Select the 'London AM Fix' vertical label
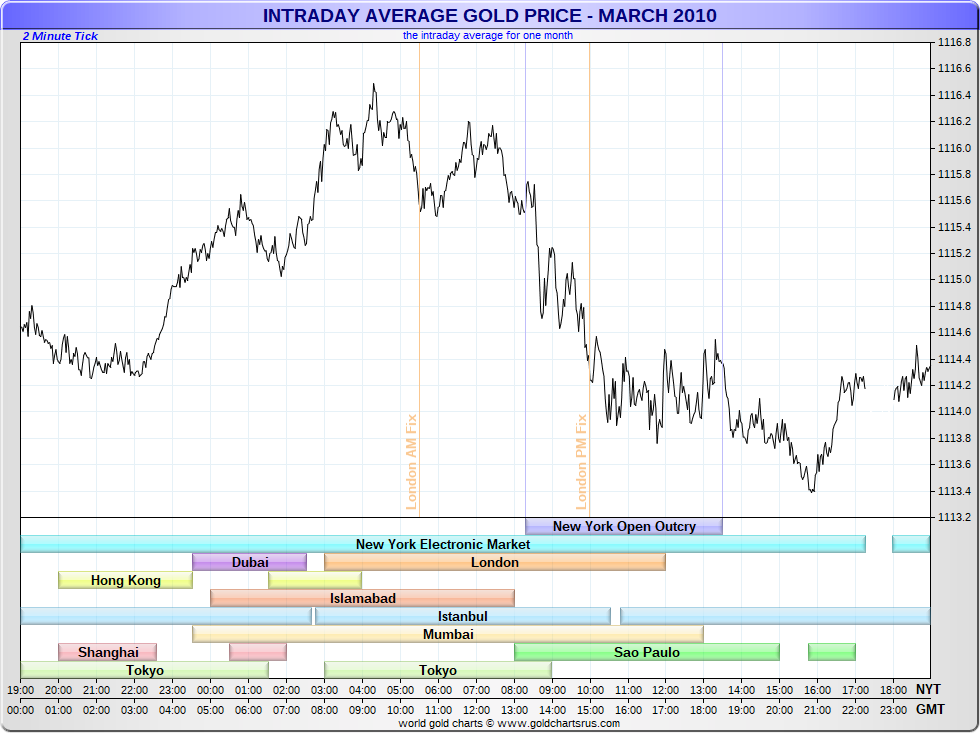 [x=411, y=461]
